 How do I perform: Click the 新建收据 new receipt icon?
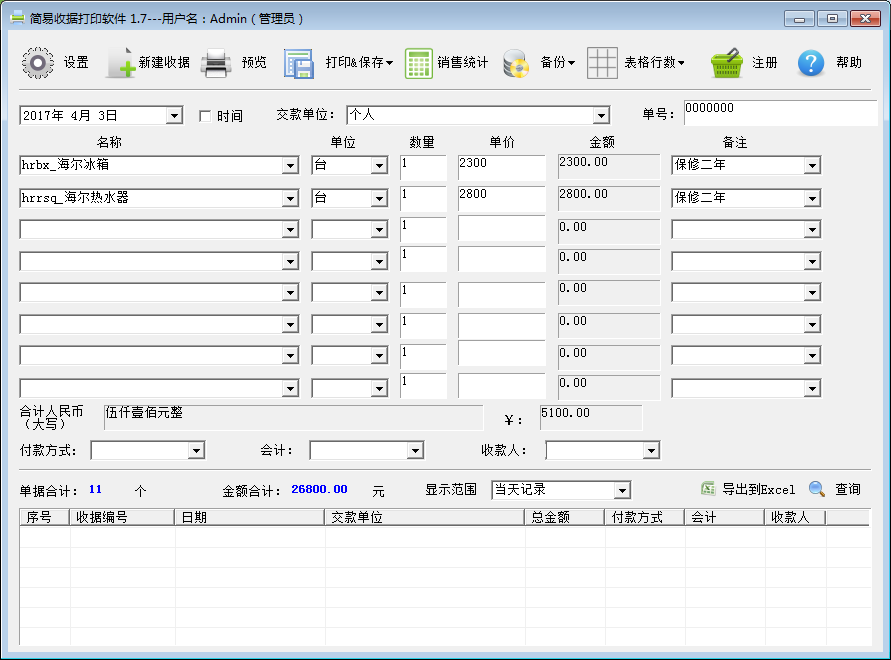(121, 63)
